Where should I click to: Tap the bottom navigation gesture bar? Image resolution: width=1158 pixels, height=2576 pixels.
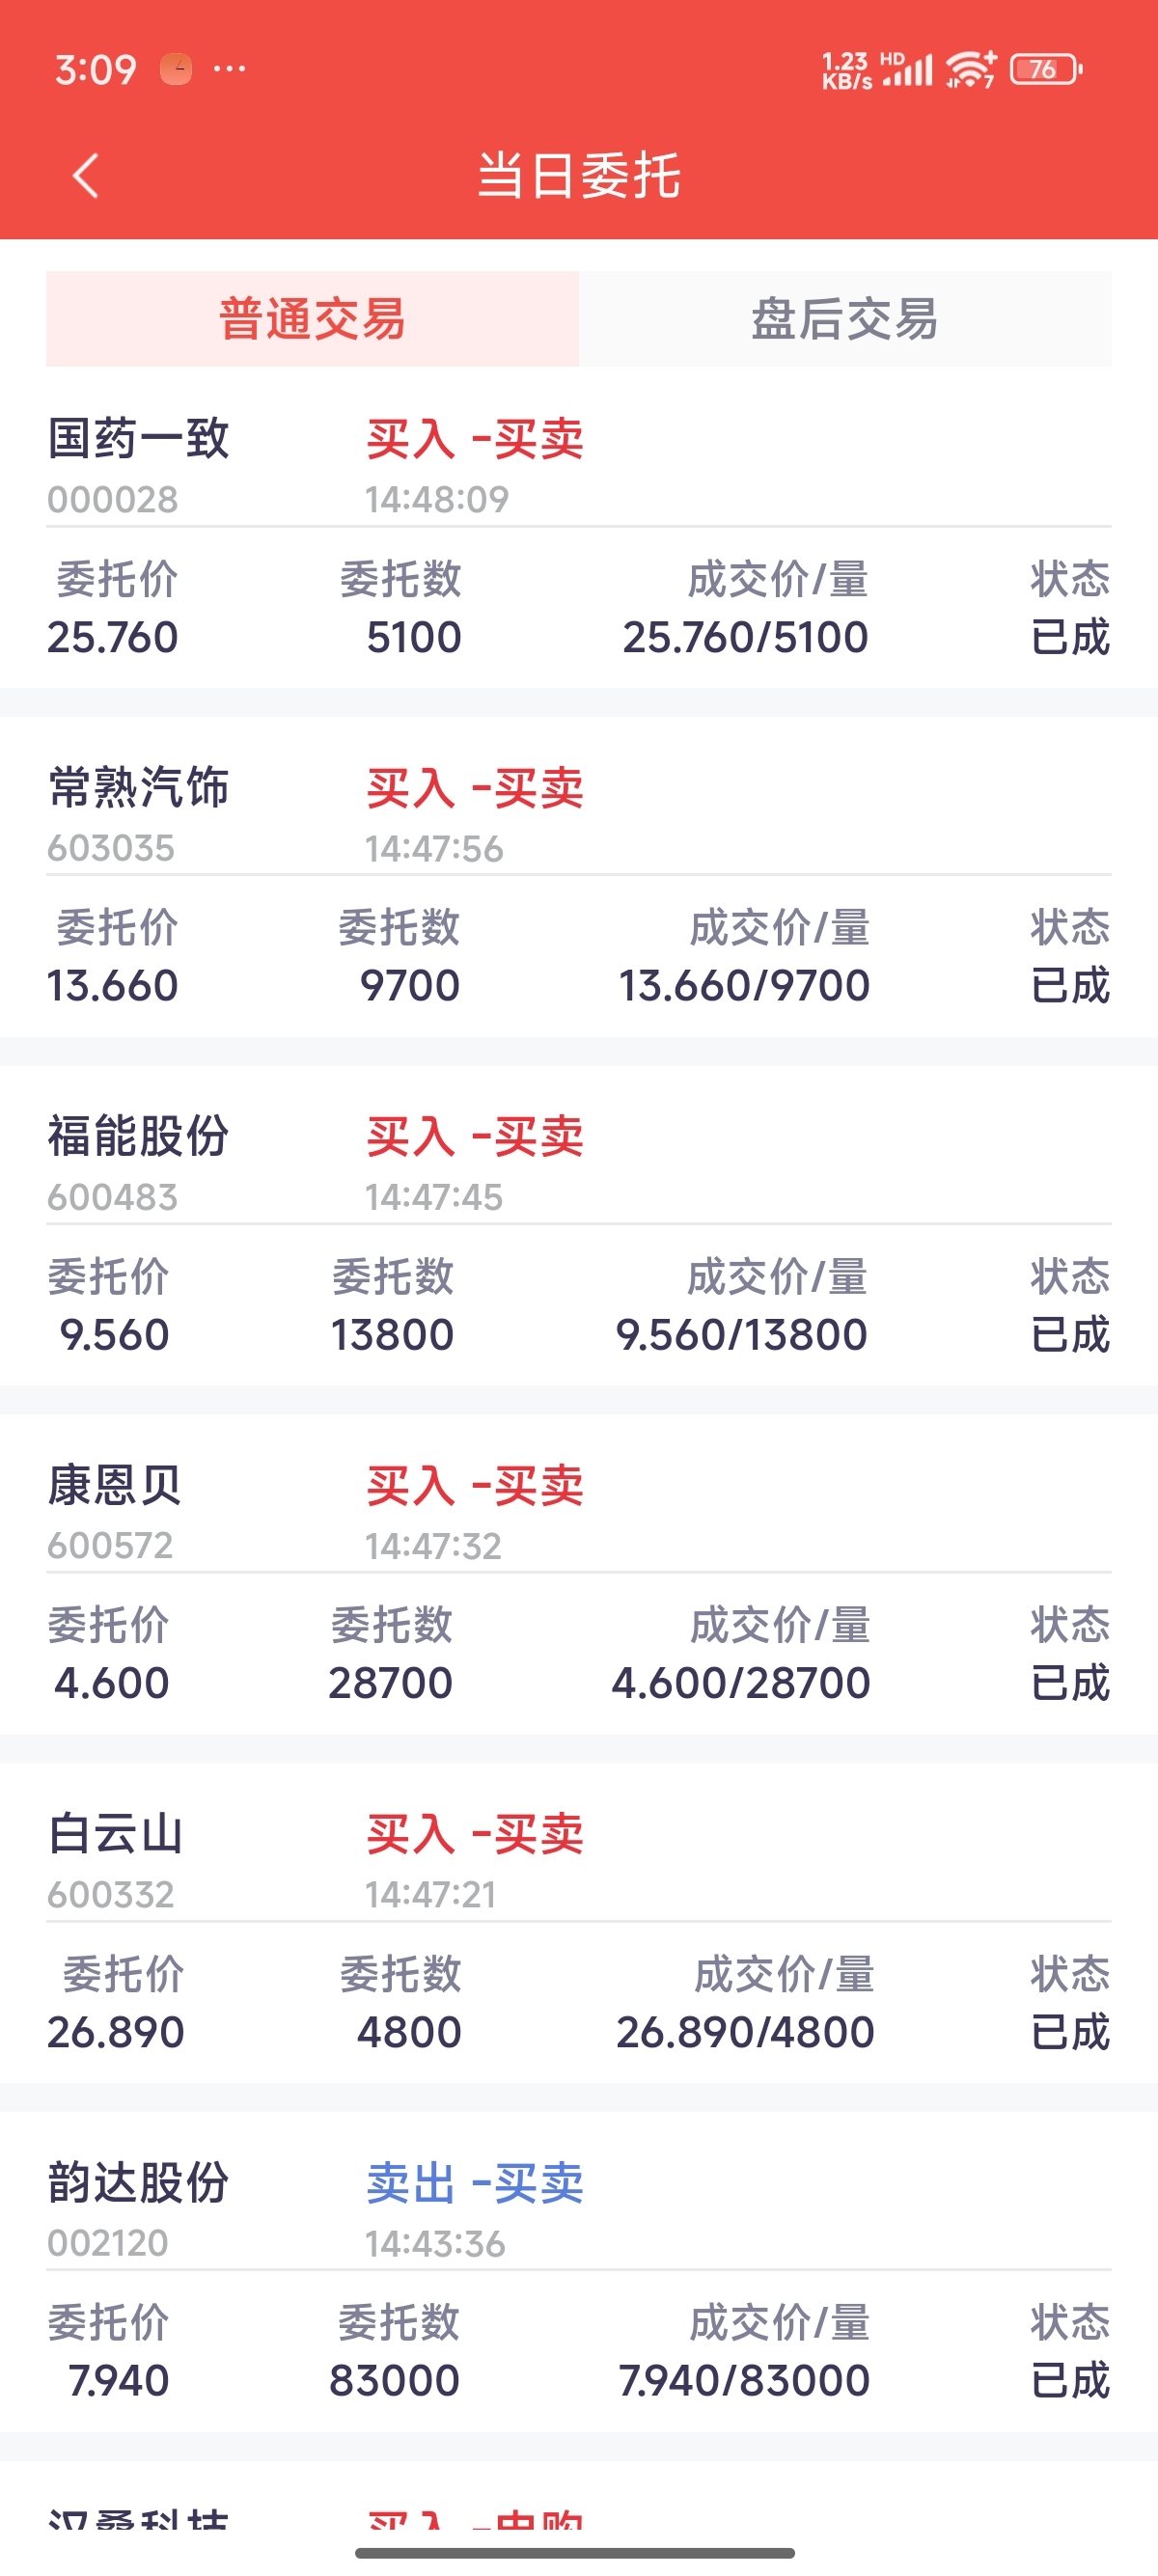(x=575, y=2553)
